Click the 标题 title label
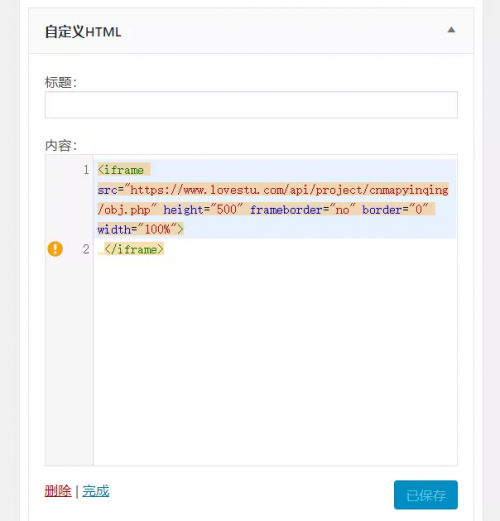 [x=61, y=82]
